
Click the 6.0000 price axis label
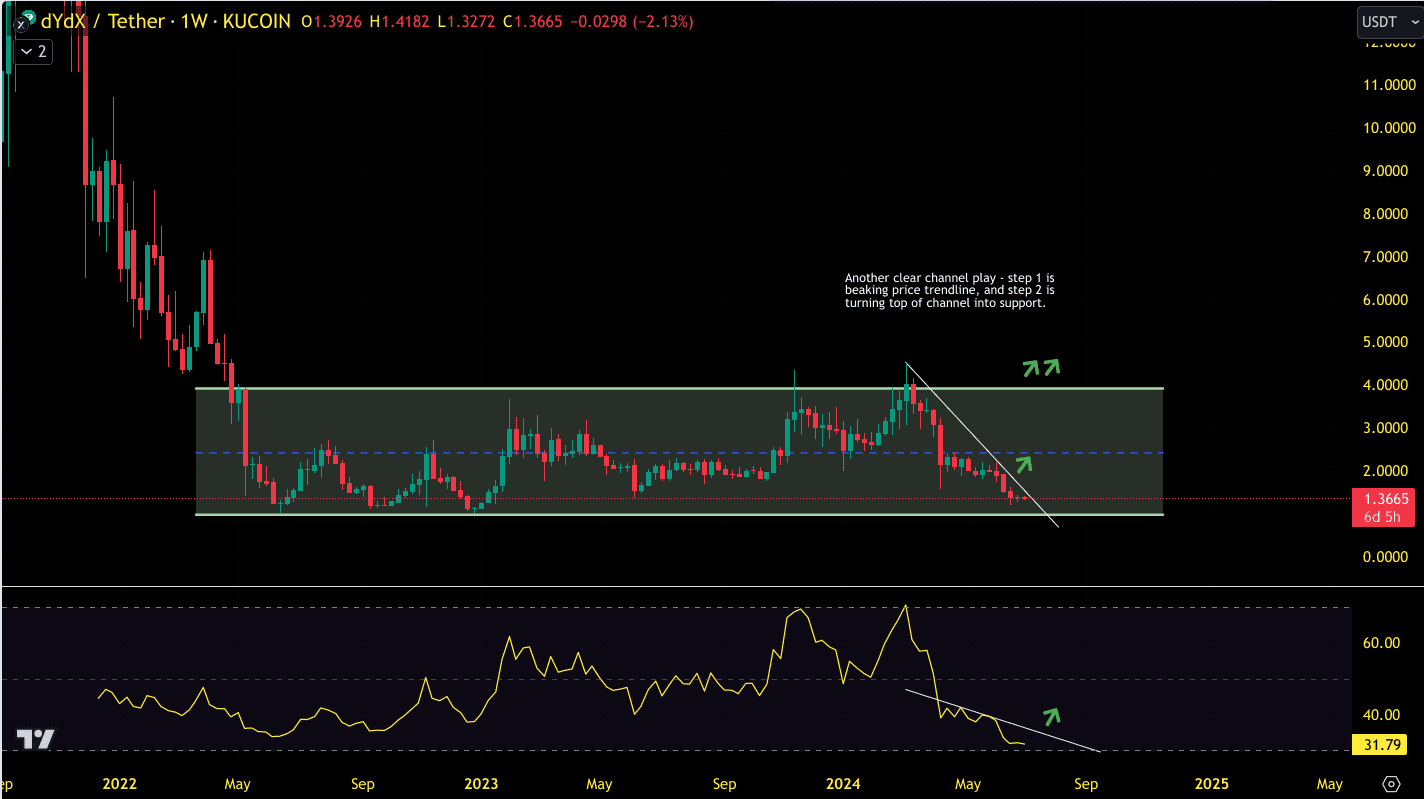point(1384,300)
